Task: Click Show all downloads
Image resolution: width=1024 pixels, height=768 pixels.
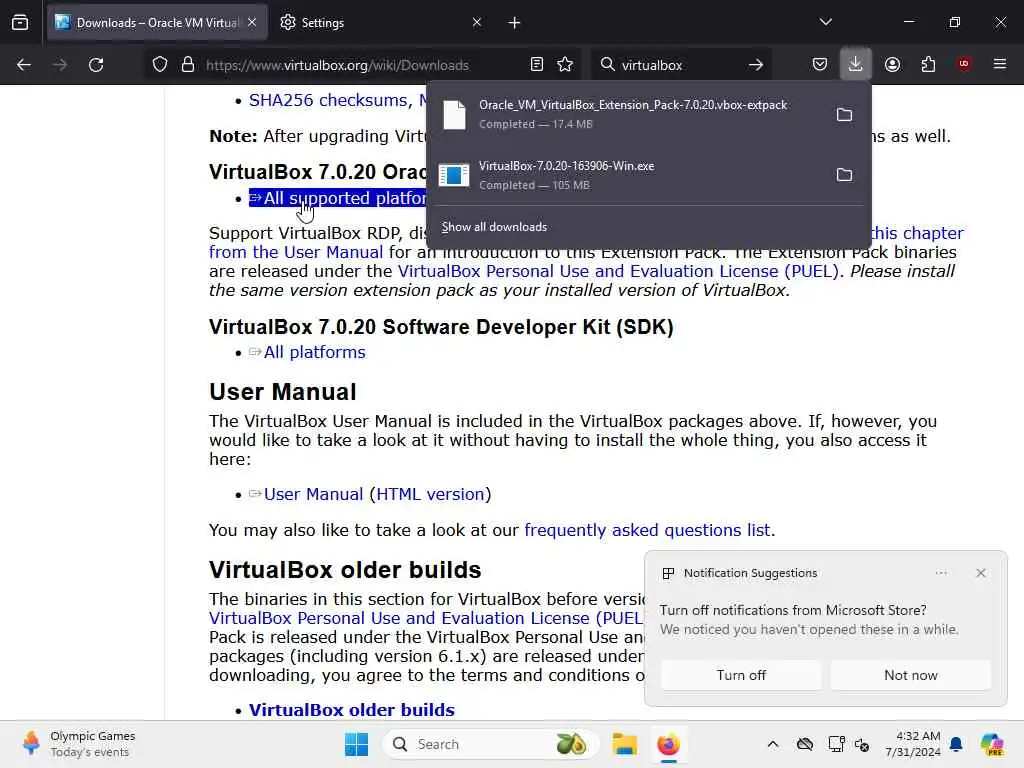Action: tap(494, 227)
